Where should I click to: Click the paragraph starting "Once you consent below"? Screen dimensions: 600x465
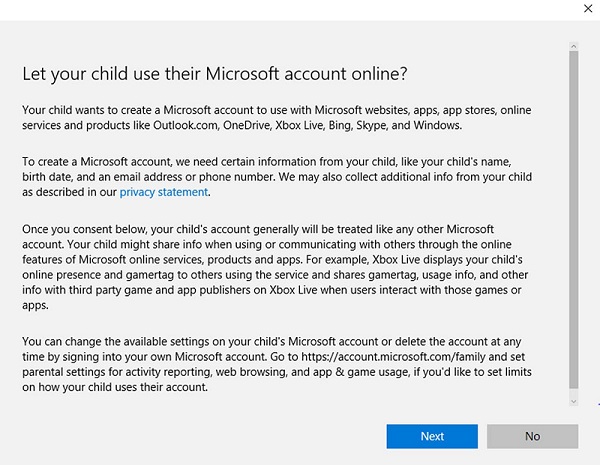pyautogui.click(x=275, y=267)
